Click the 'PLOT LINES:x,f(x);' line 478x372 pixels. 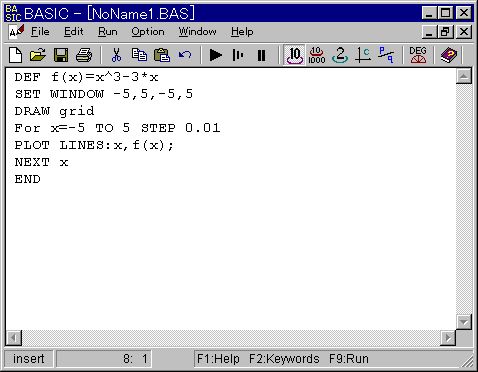(94, 145)
